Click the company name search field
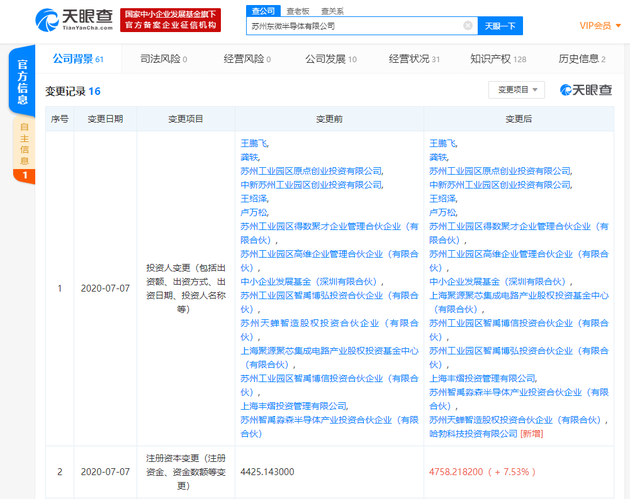 coord(350,26)
